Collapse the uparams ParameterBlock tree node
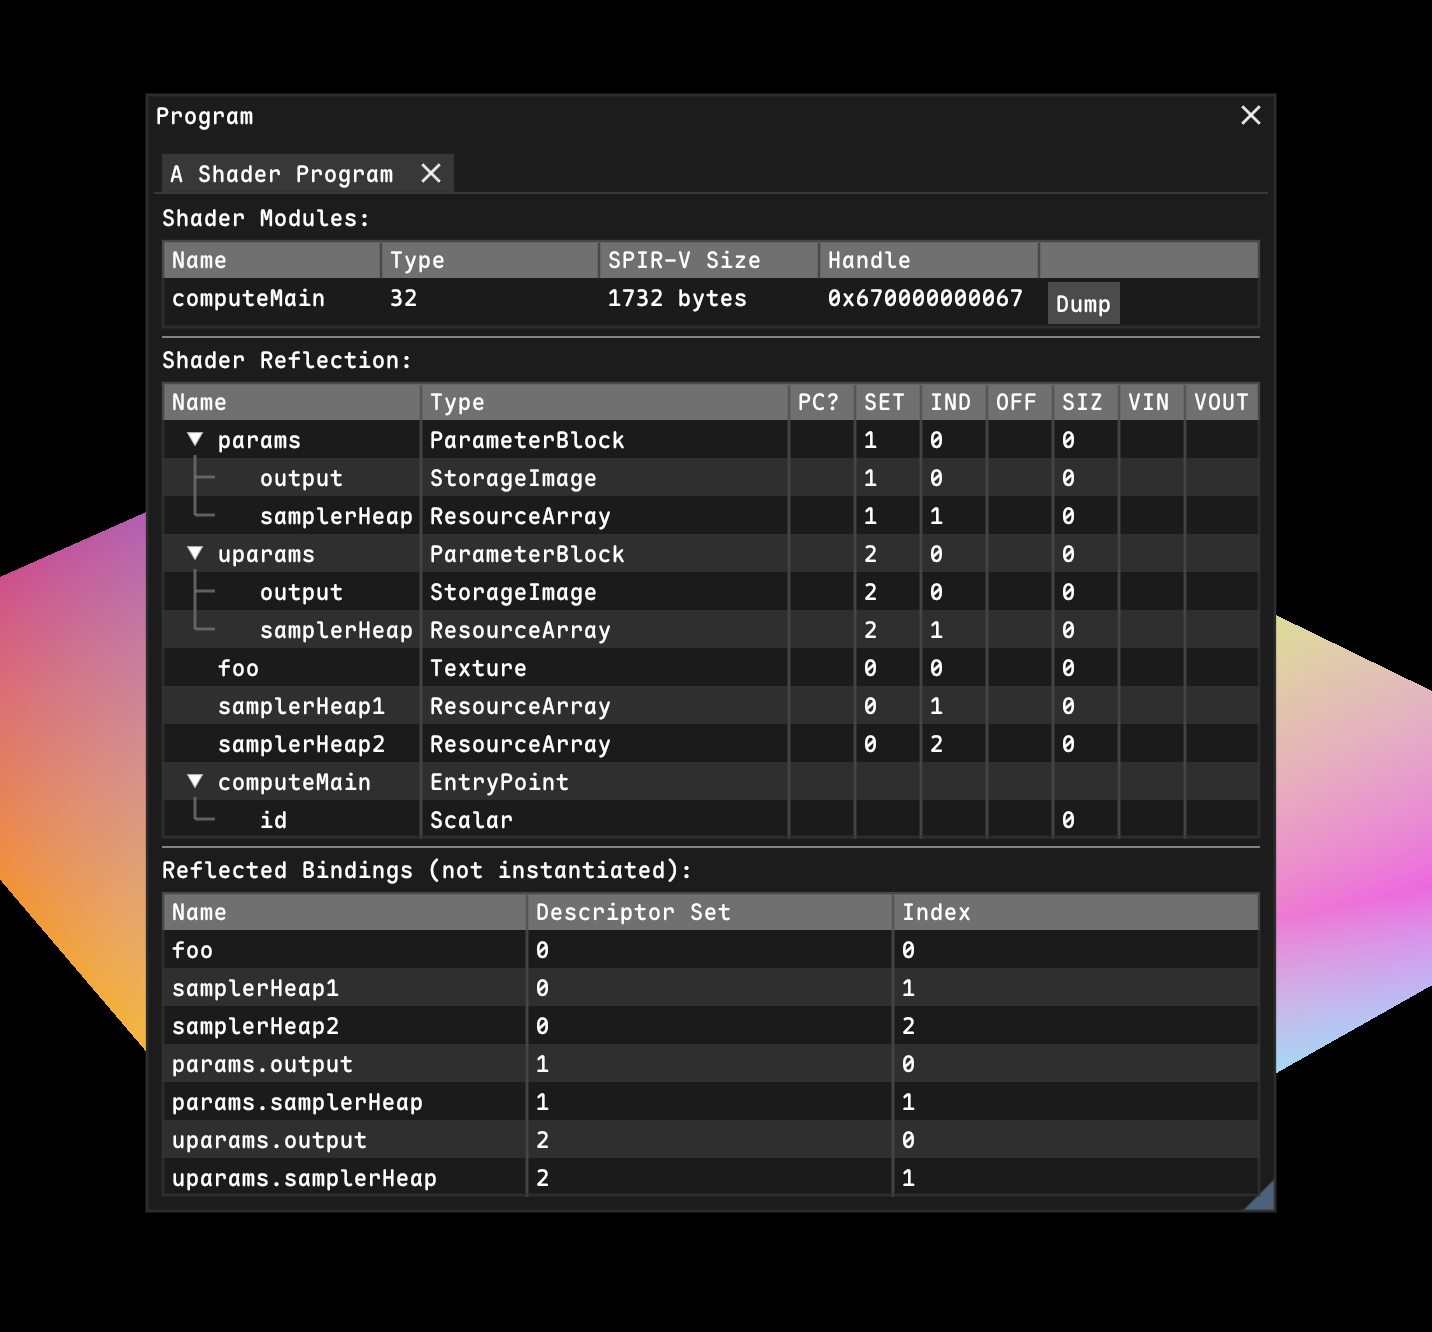The width and height of the screenshot is (1432, 1332). (195, 553)
